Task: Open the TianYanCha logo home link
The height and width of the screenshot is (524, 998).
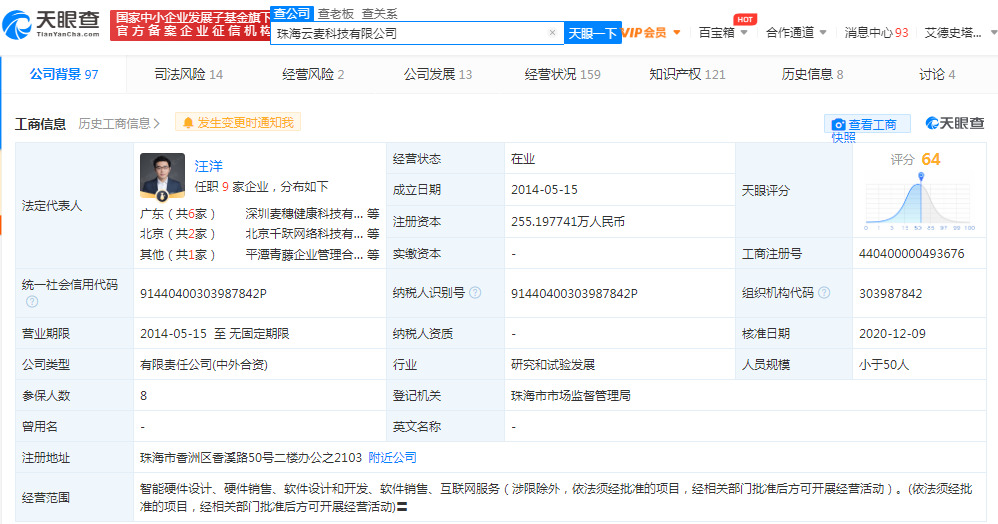Action: pos(51,24)
